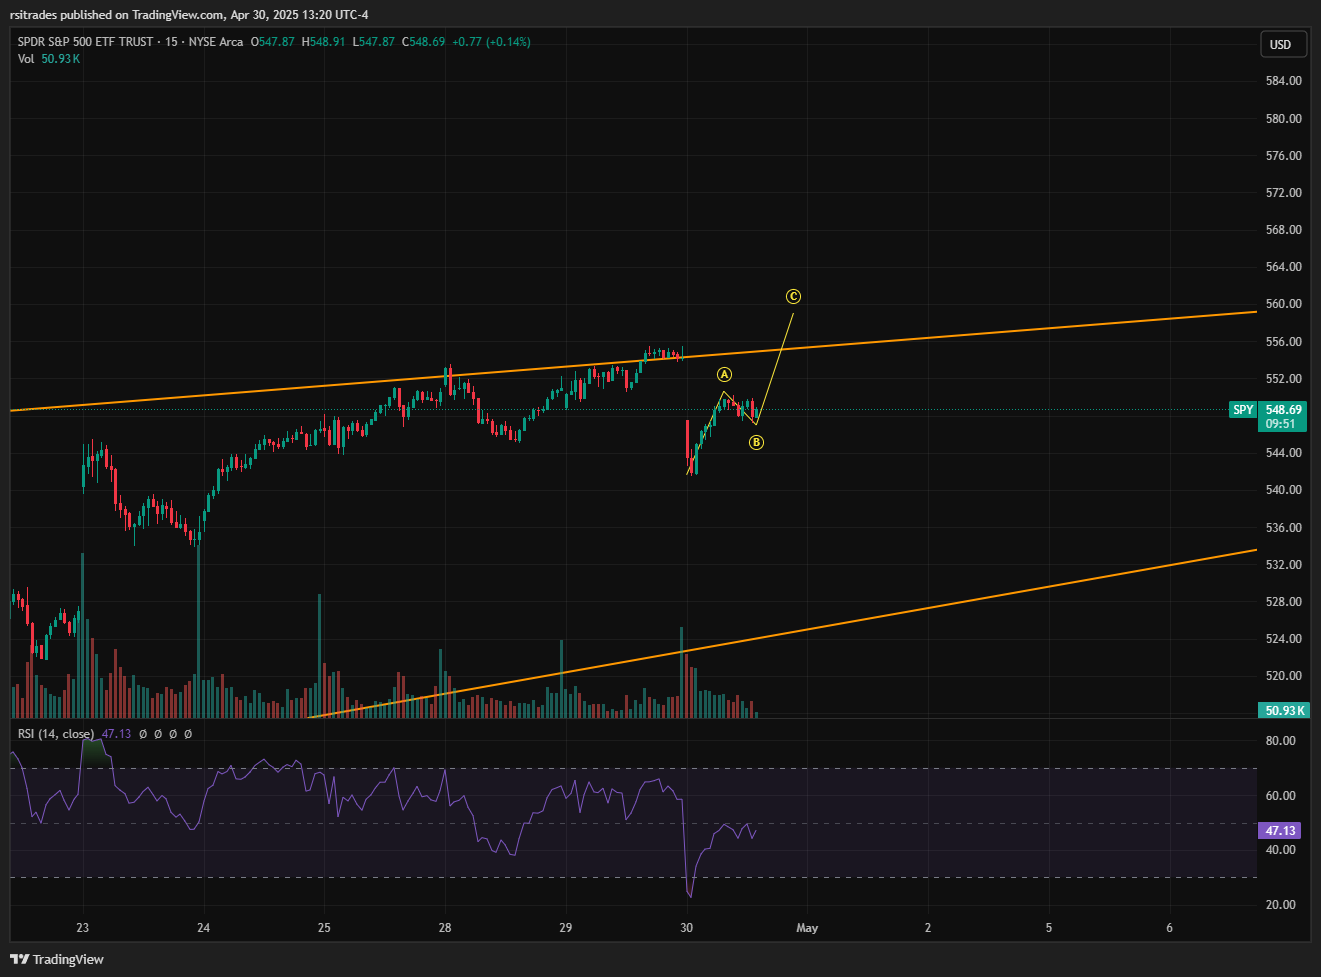
Task: Click the 528.00 price axis label
Action: point(1284,602)
